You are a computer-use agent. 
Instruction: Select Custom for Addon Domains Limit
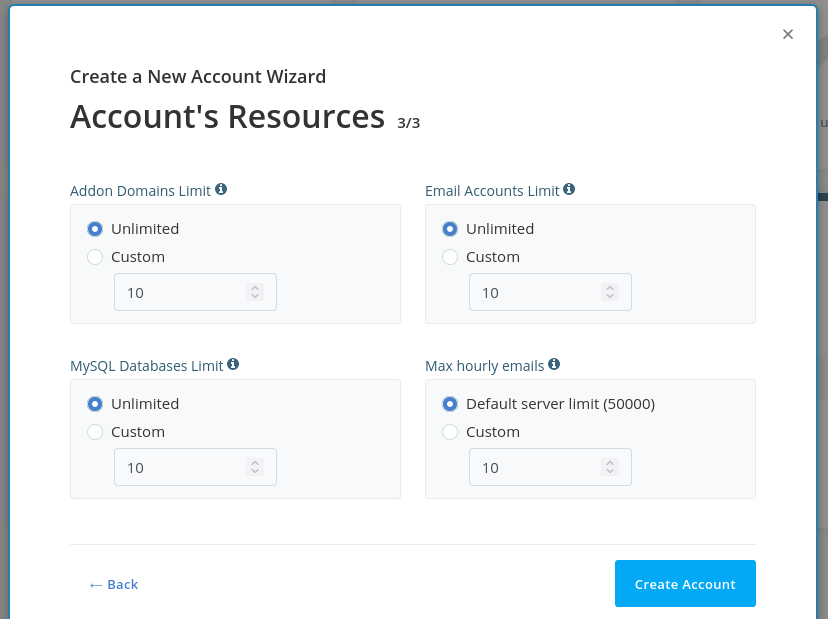click(95, 257)
